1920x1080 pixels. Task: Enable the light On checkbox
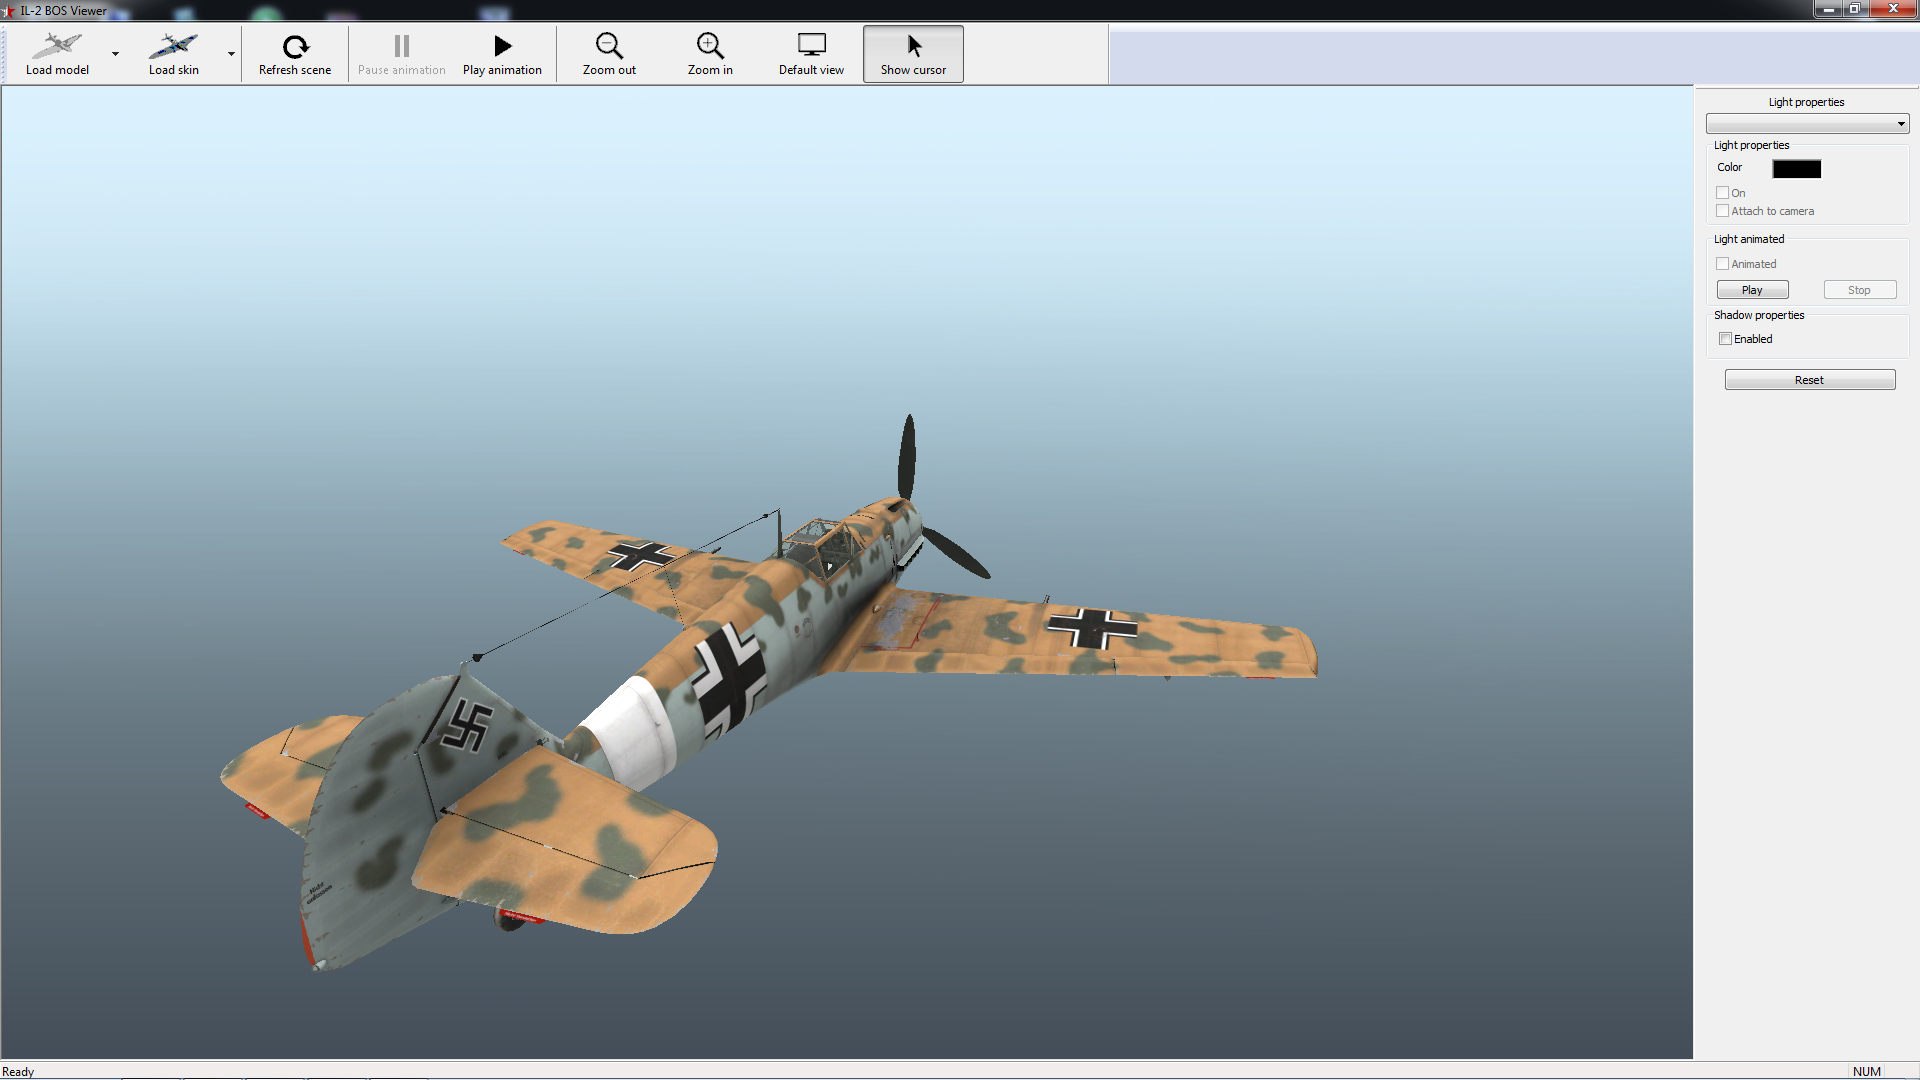click(1722, 193)
